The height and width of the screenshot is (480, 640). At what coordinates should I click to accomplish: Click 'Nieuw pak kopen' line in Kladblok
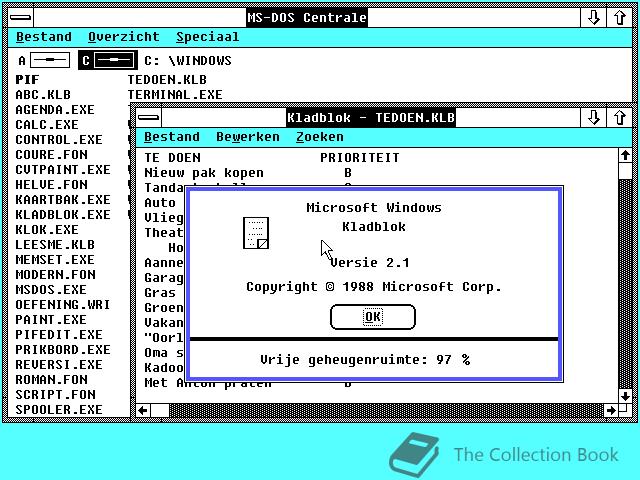[x=204, y=173]
